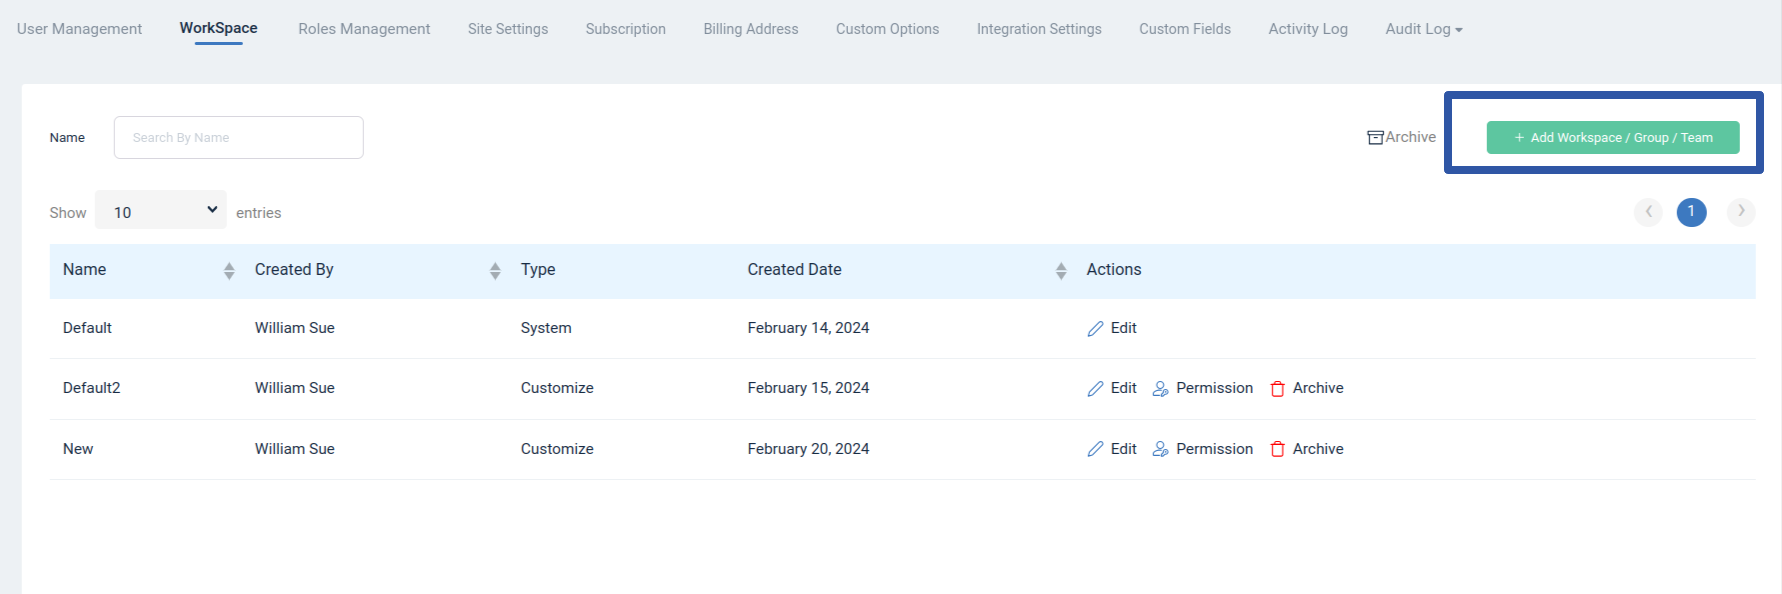1782x594 pixels.
Task: Edit the Default workspace link
Action: click(x=1123, y=328)
